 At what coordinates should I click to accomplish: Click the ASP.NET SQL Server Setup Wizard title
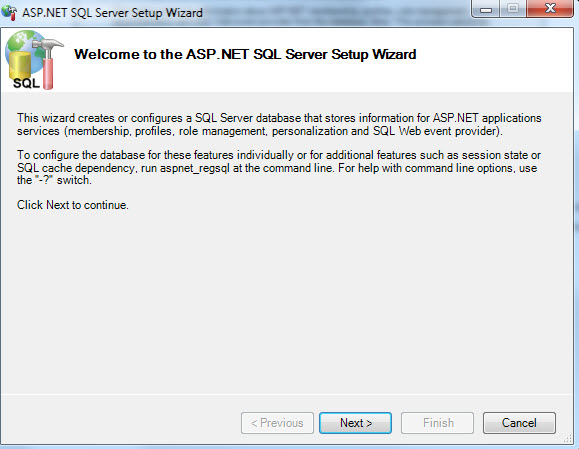(x=112, y=13)
